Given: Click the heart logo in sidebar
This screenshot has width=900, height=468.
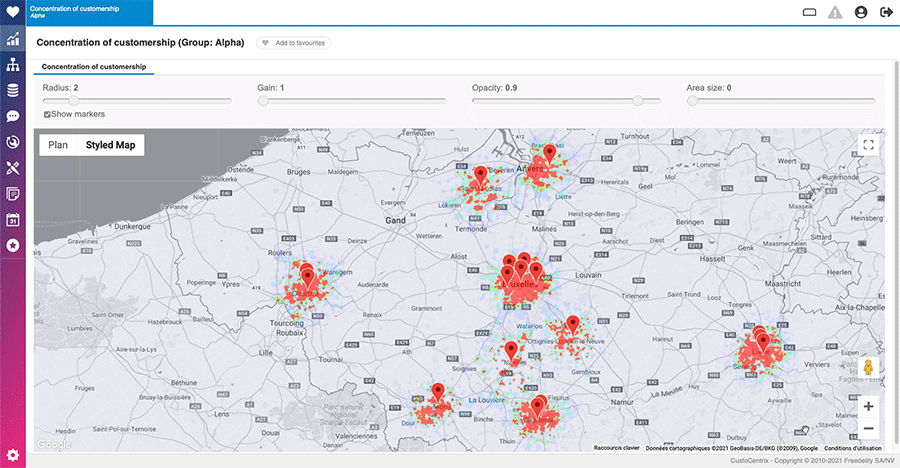Looking at the screenshot, I should coord(13,13).
